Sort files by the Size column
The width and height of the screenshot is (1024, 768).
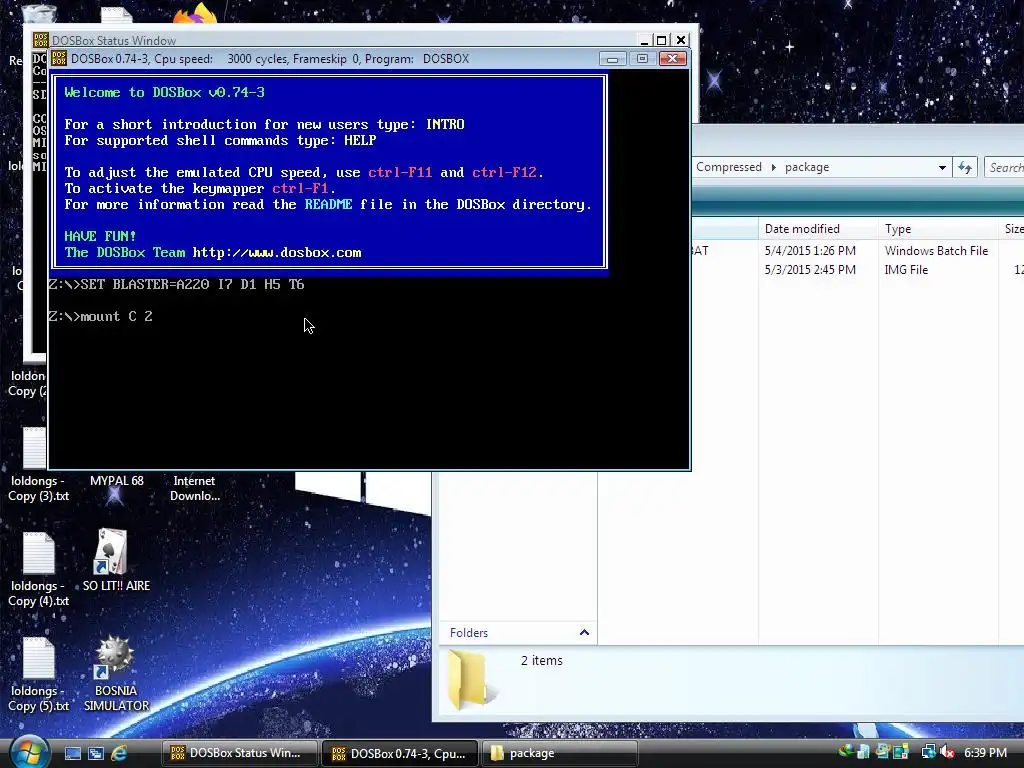click(x=1012, y=229)
